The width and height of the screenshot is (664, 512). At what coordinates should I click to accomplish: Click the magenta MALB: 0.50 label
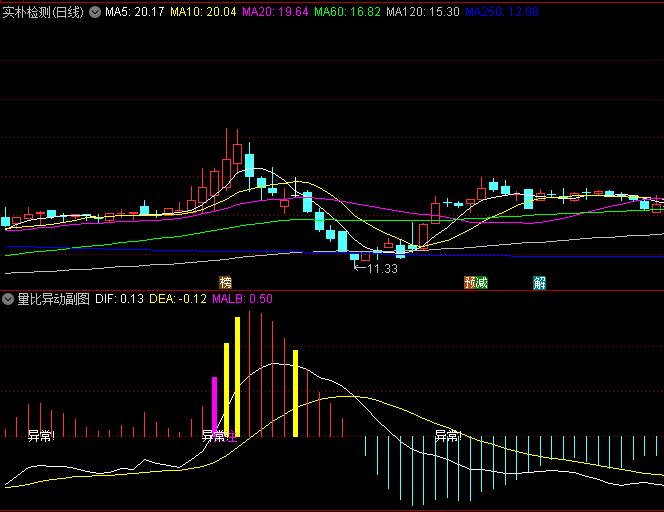click(x=242, y=299)
